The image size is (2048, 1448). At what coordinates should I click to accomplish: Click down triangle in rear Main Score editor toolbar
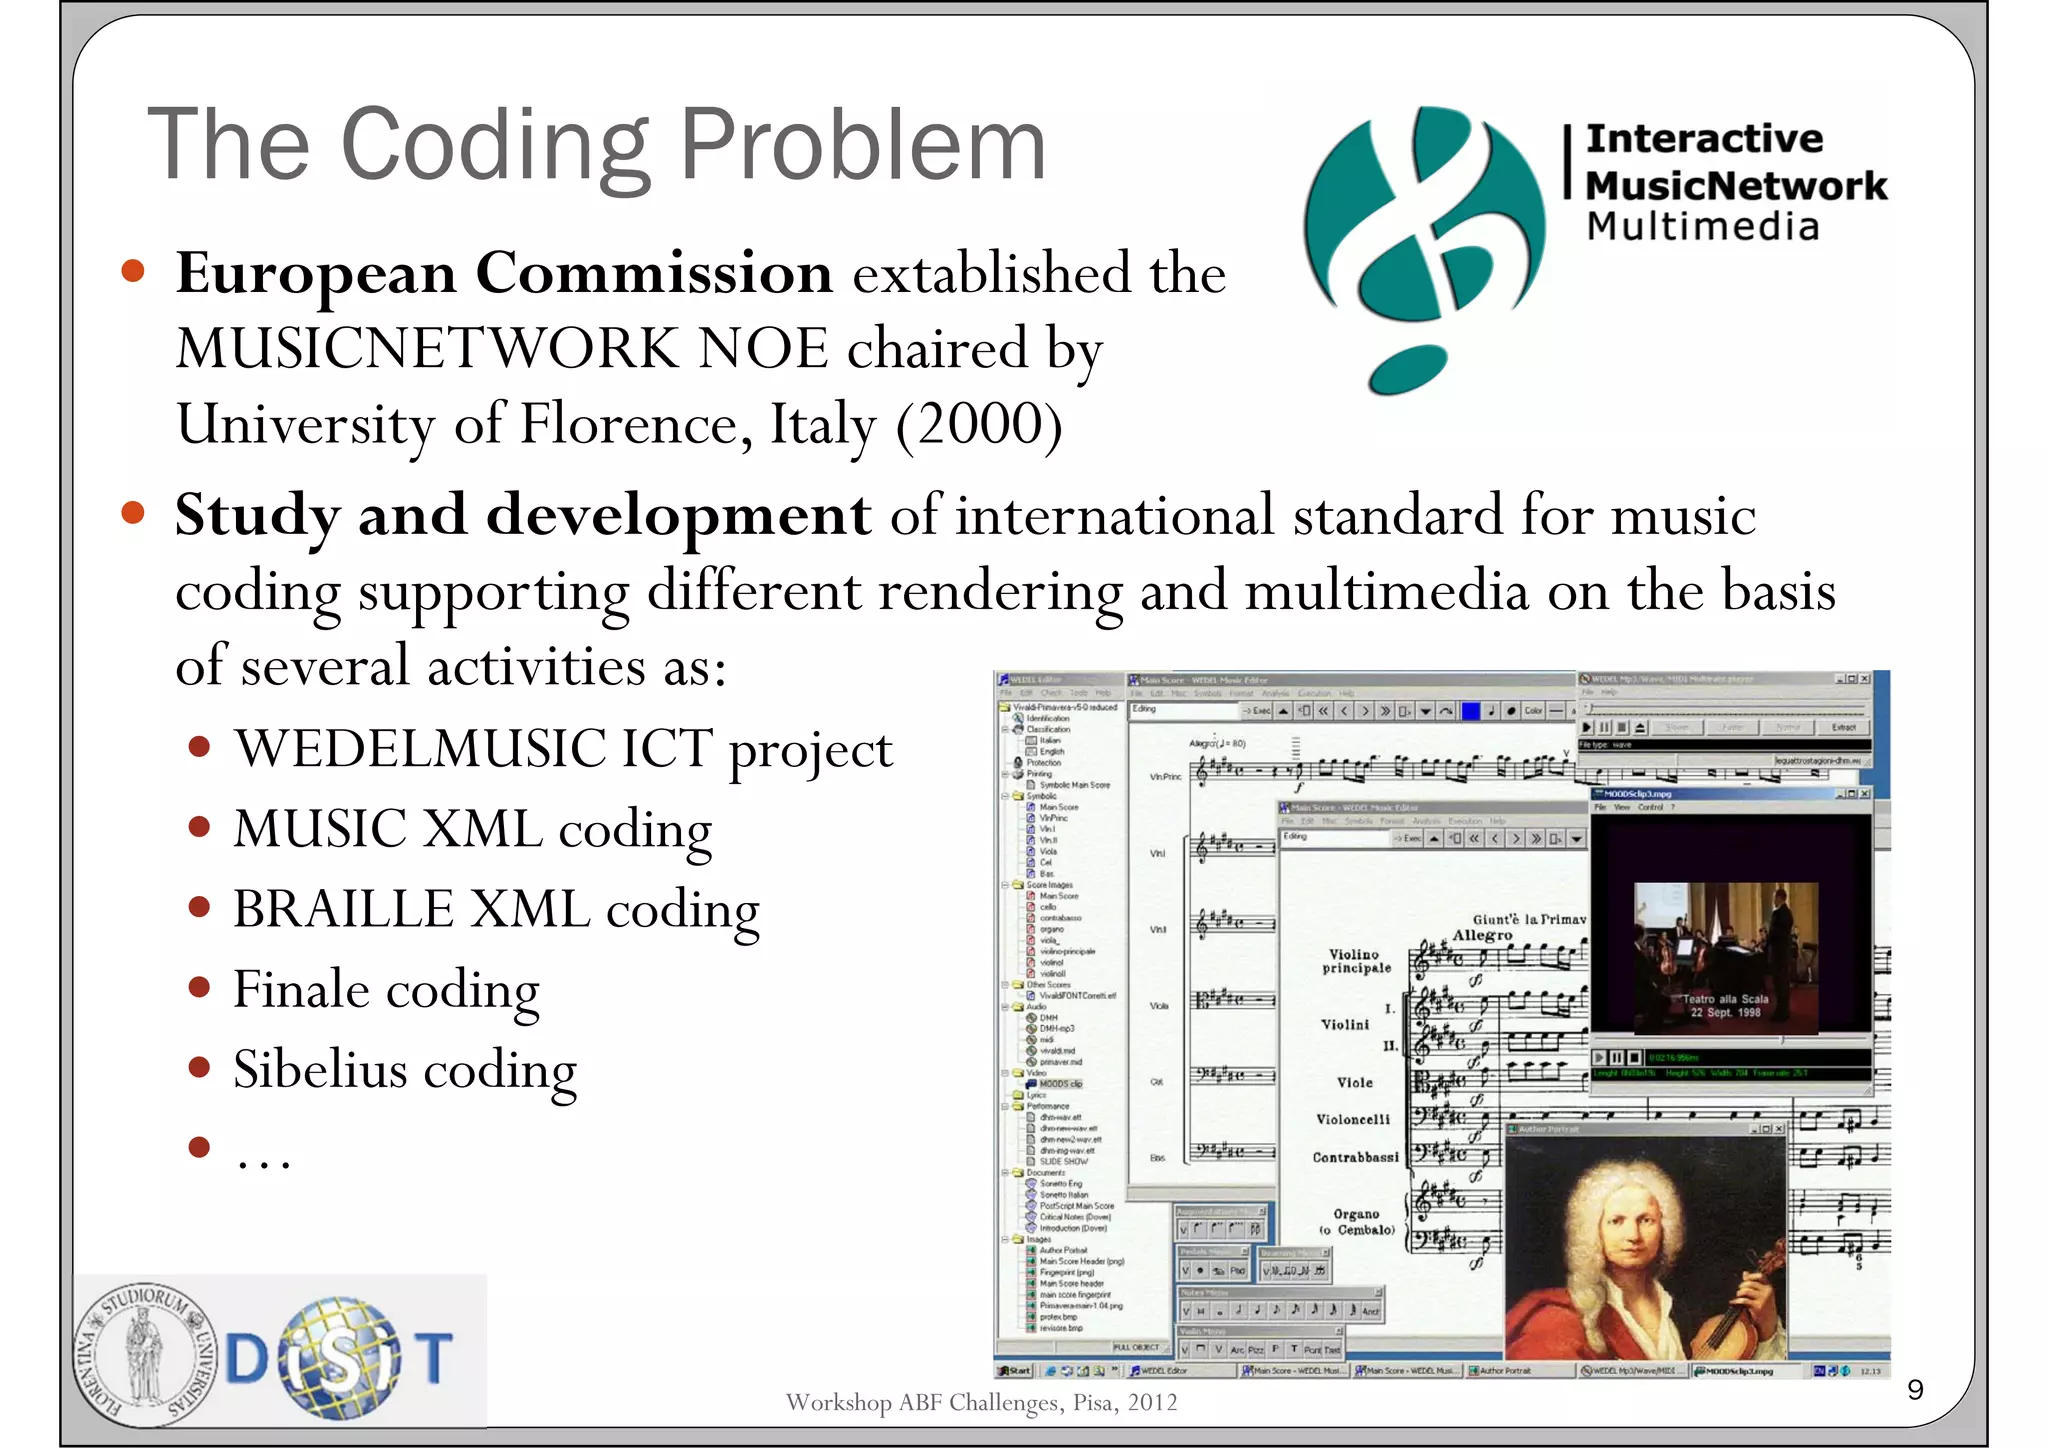[1425, 711]
